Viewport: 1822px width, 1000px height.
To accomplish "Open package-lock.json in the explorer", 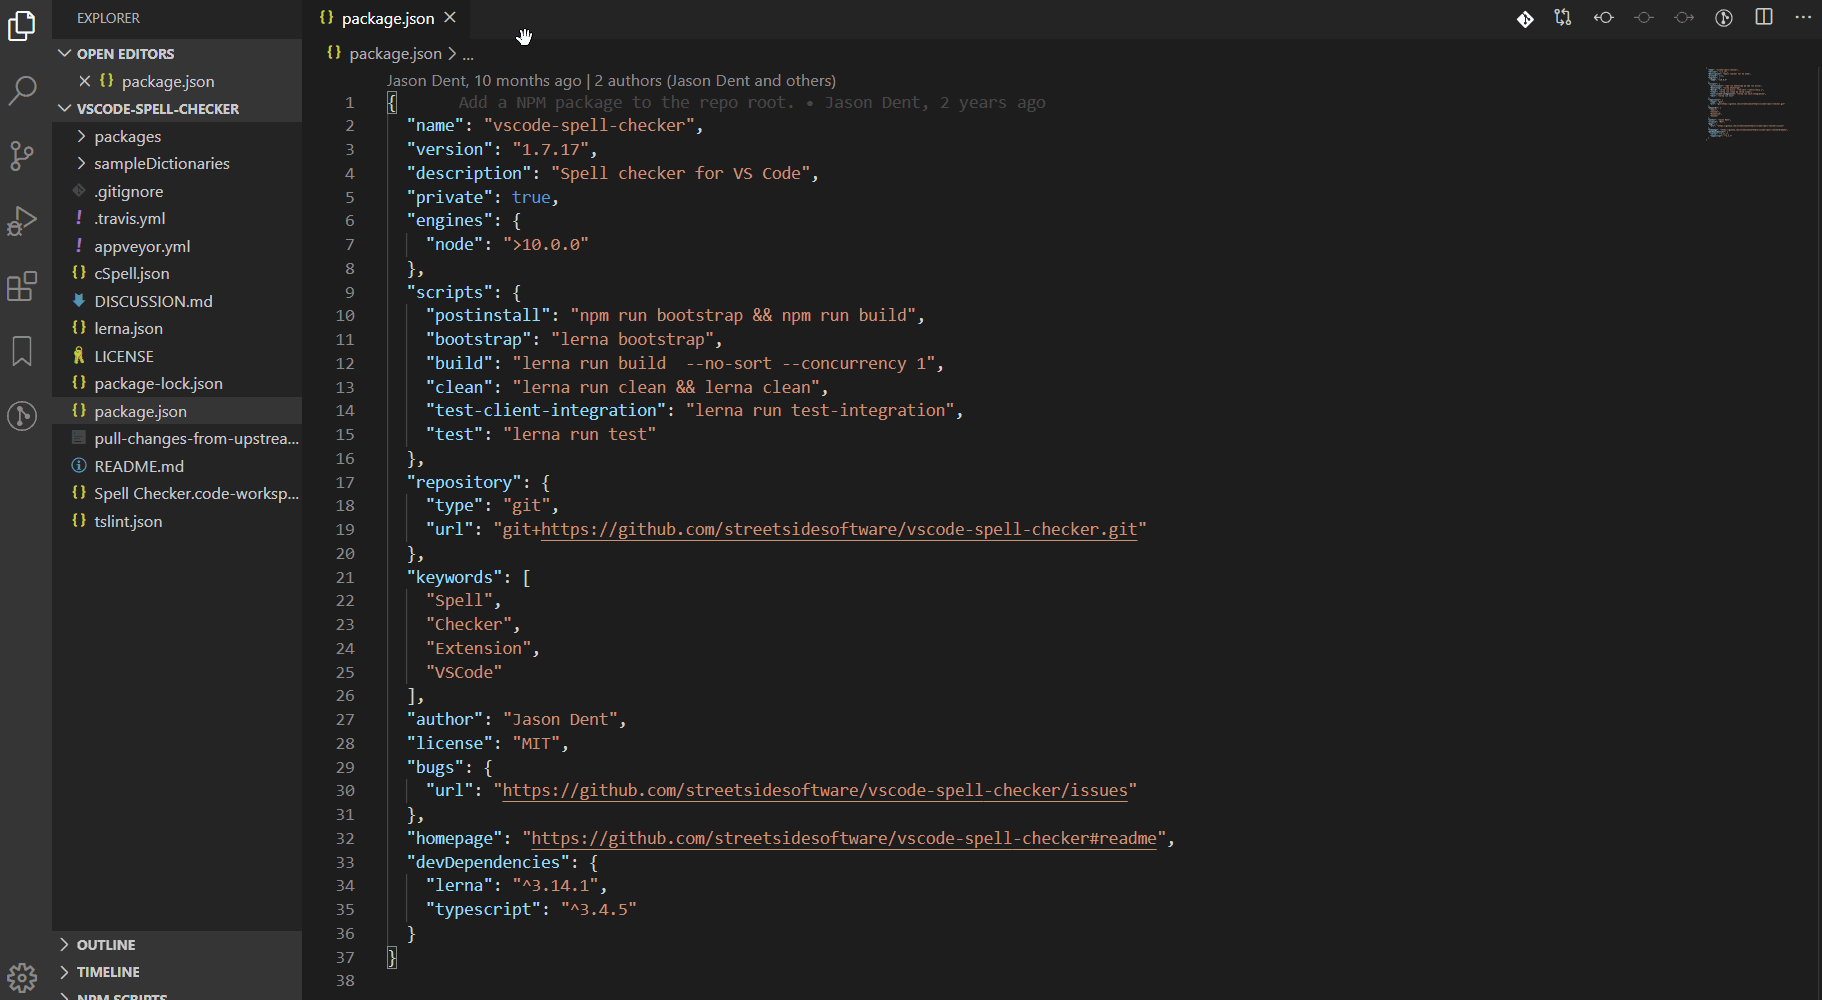I will click(177, 383).
